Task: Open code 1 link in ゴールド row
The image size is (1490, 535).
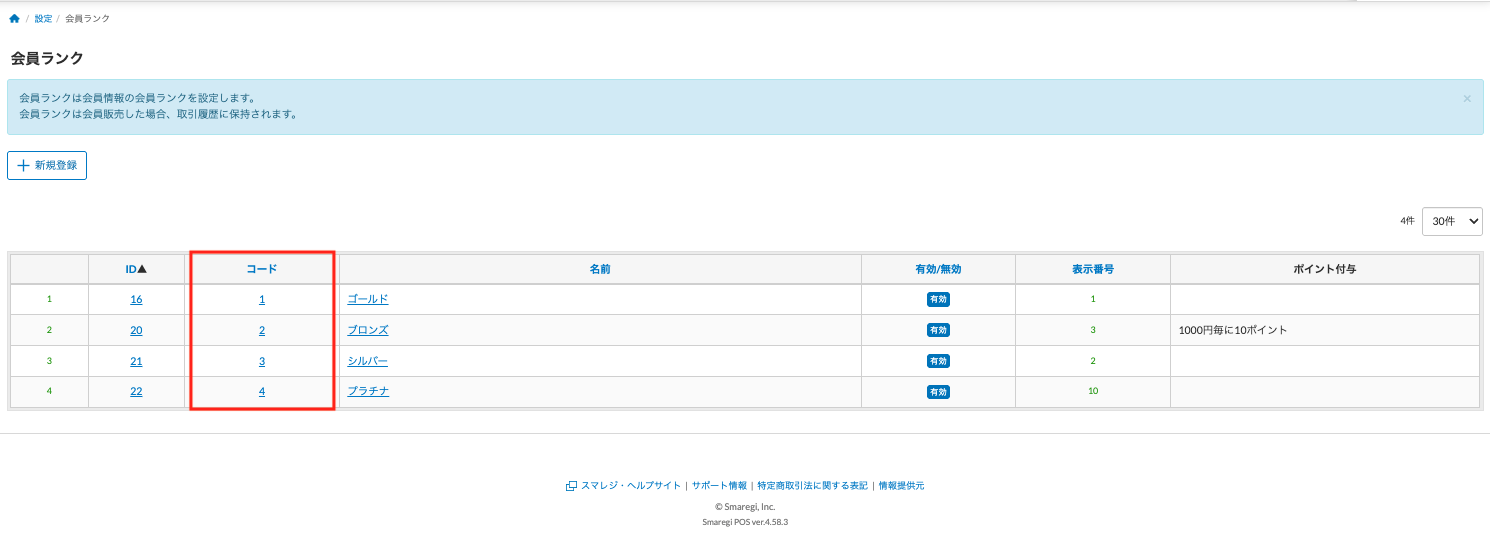Action: [262, 299]
